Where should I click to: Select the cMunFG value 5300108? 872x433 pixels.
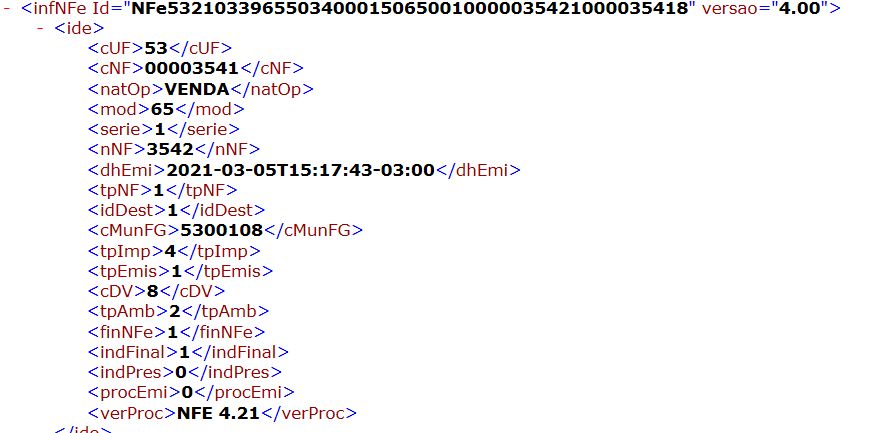(221, 230)
